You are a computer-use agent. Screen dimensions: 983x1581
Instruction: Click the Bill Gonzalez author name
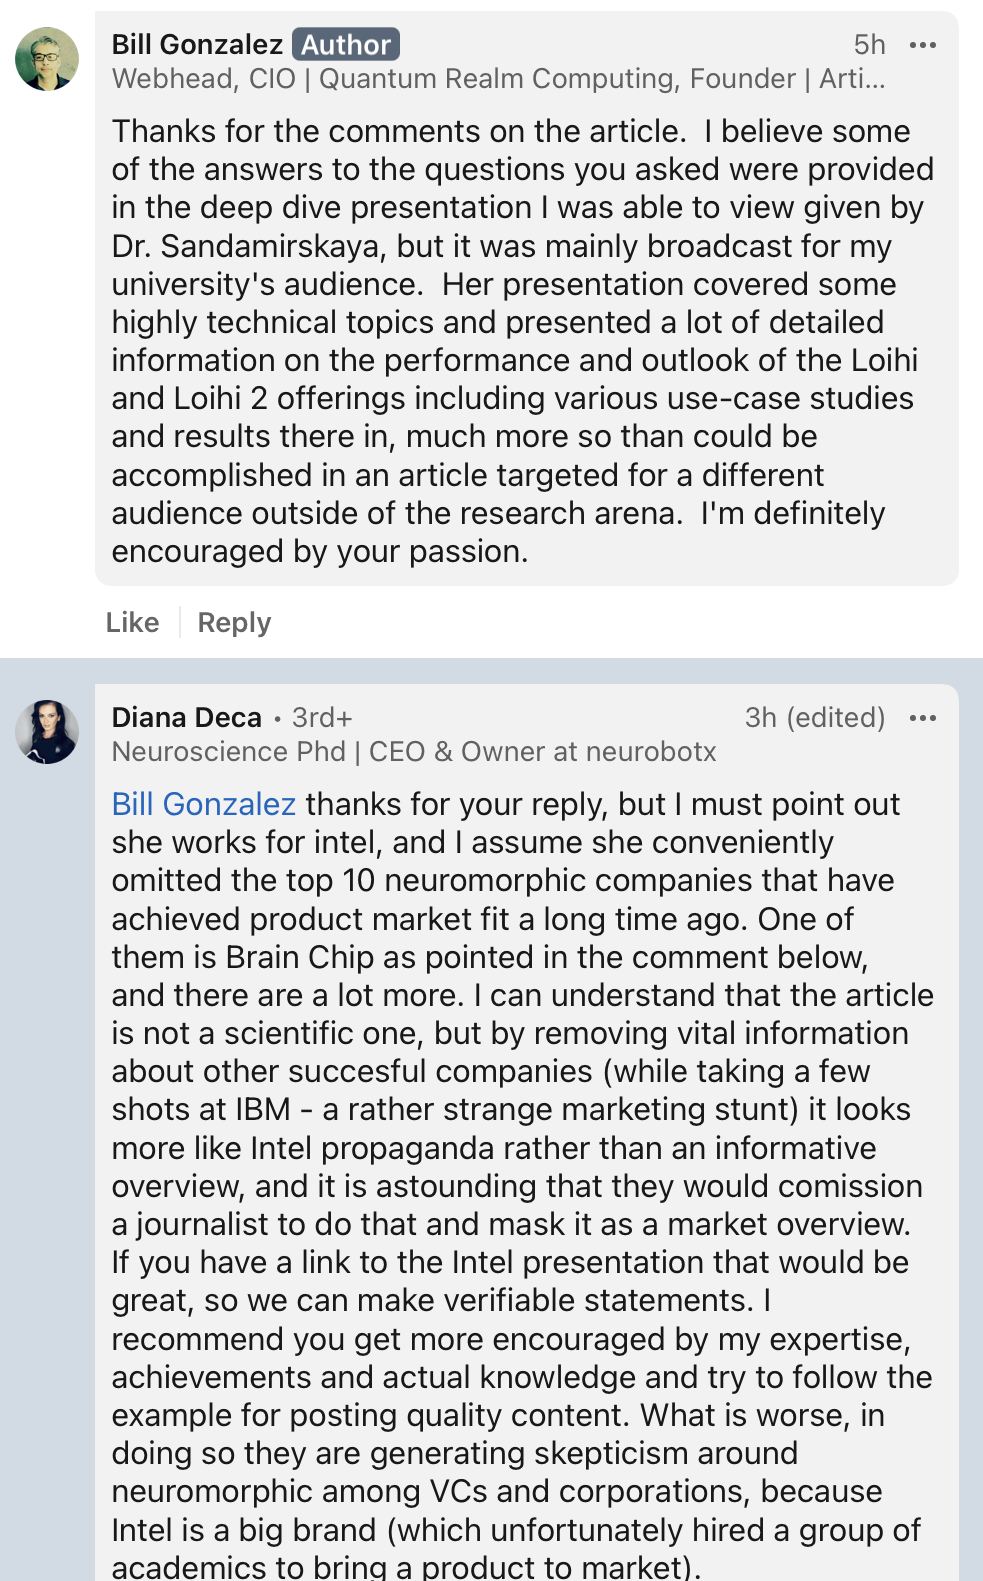[197, 45]
